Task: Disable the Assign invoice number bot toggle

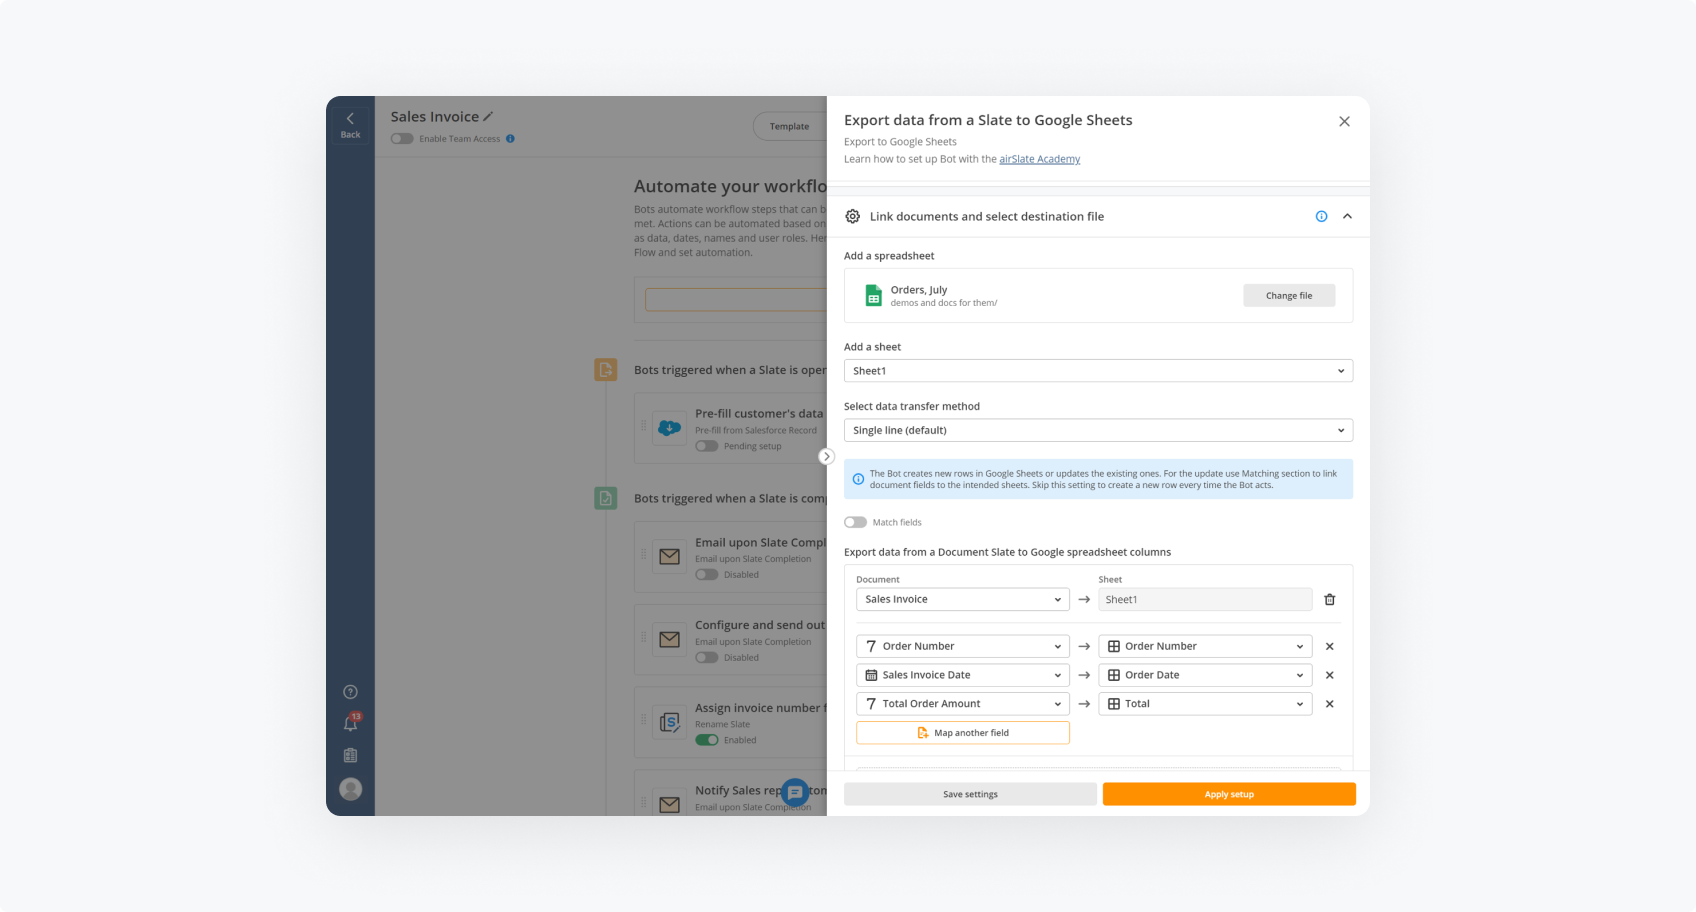Action: click(707, 740)
